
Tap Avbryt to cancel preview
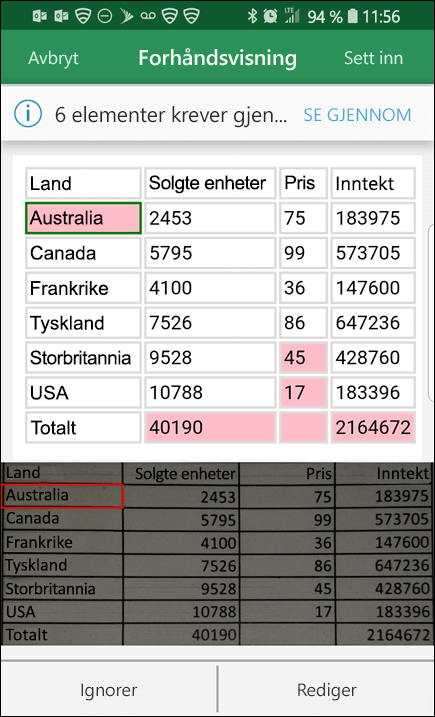click(x=54, y=59)
